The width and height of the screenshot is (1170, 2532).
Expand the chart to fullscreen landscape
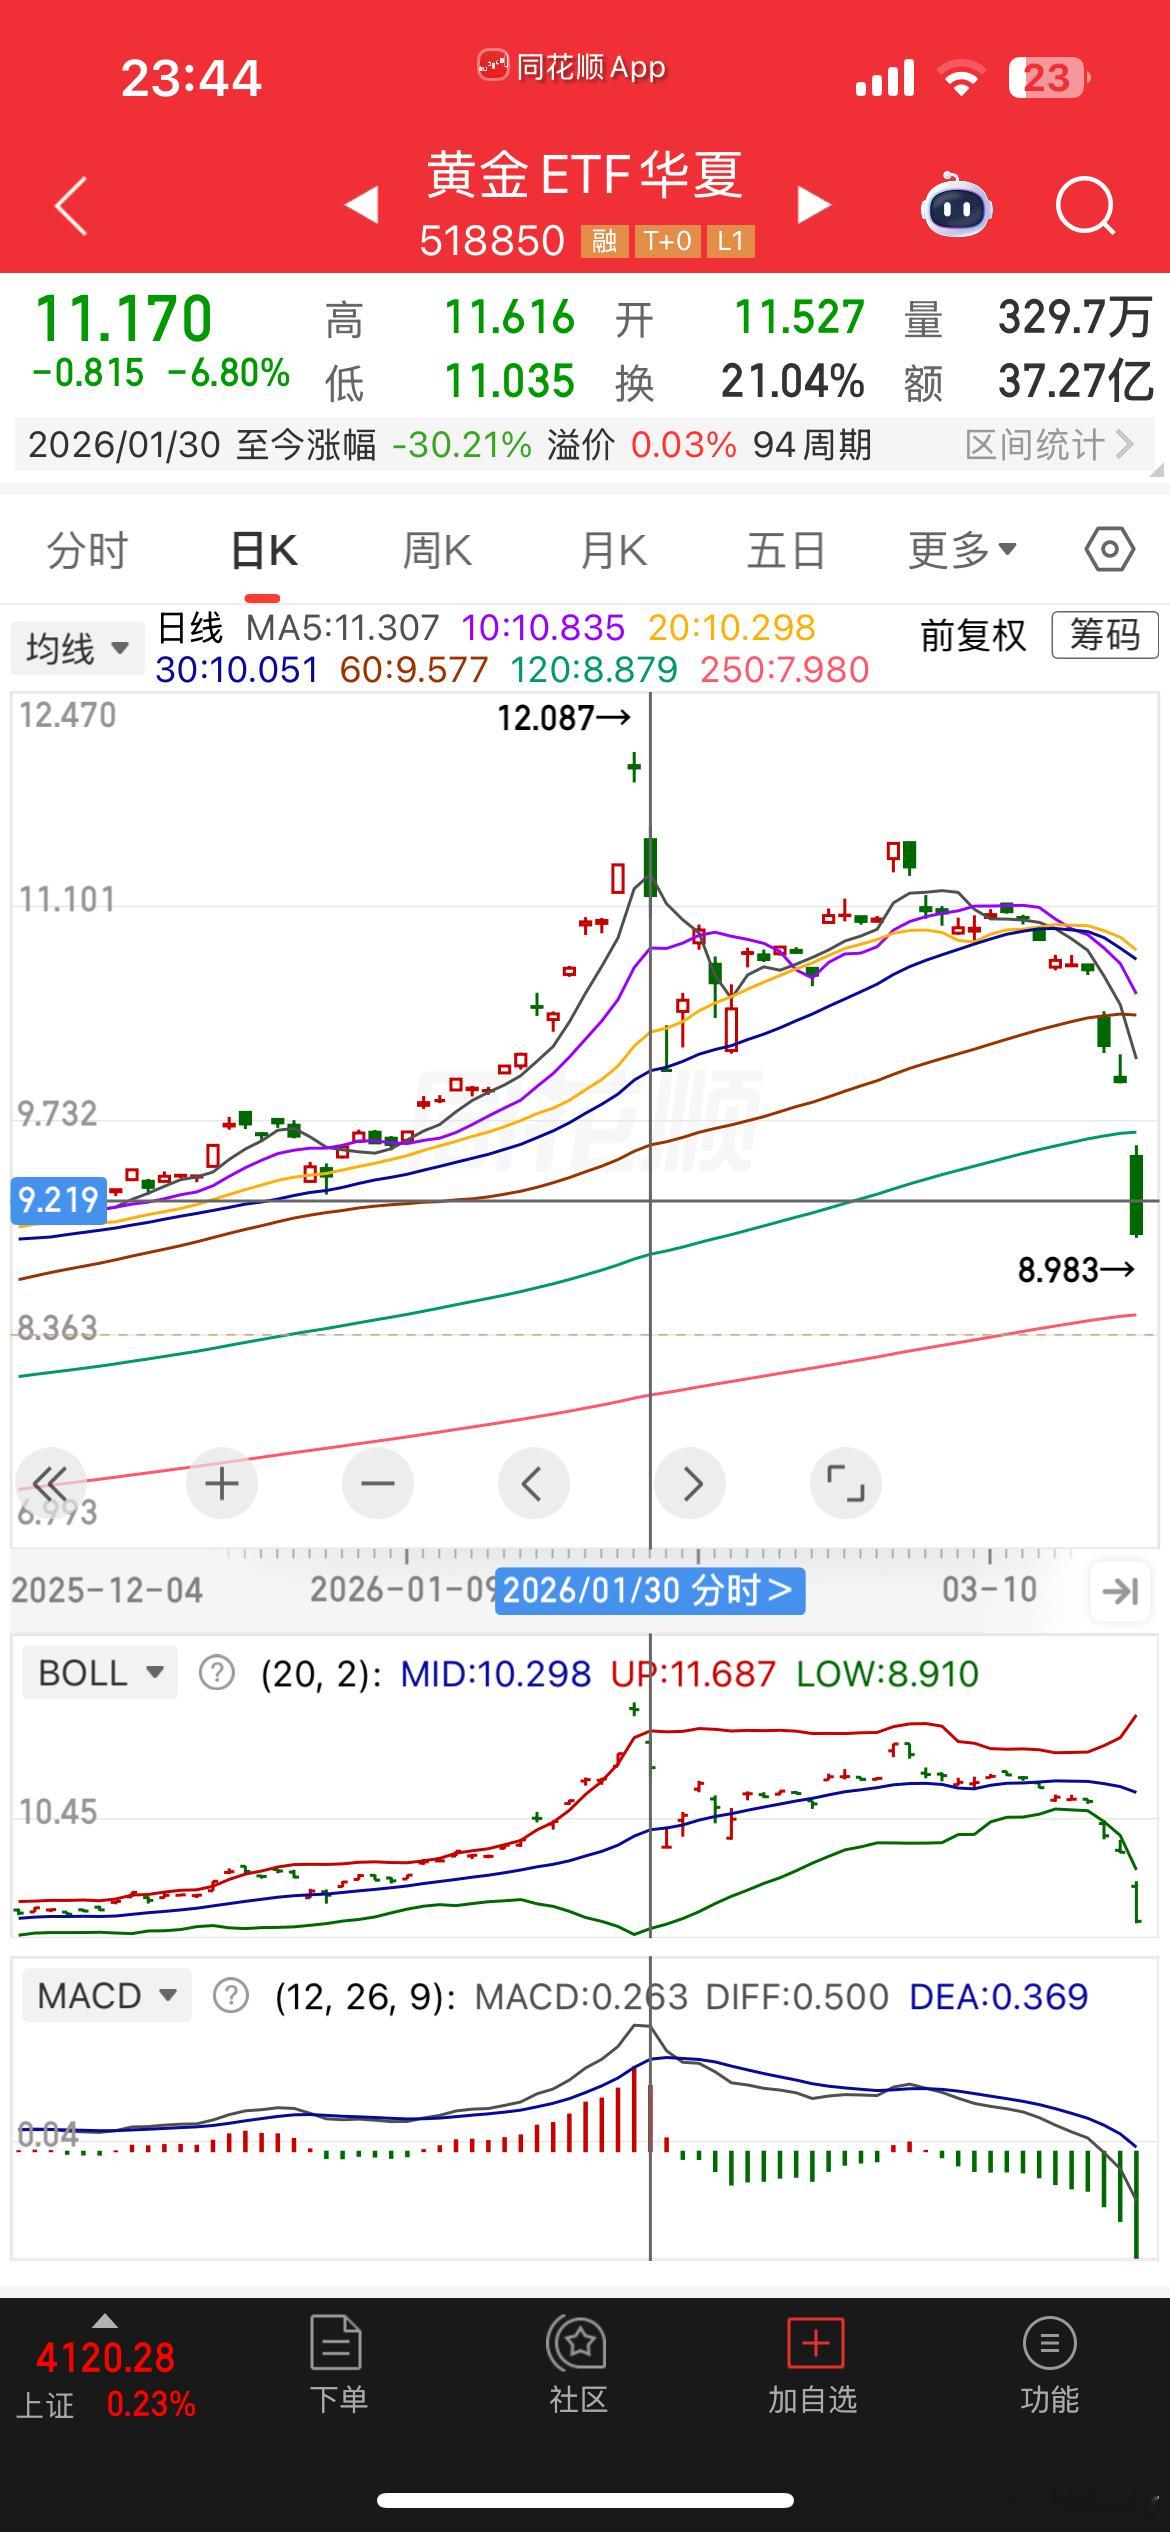point(846,1483)
